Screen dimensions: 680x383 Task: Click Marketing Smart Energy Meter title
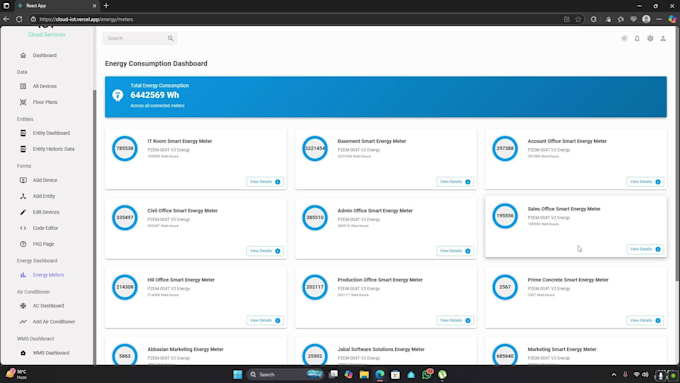(562, 349)
